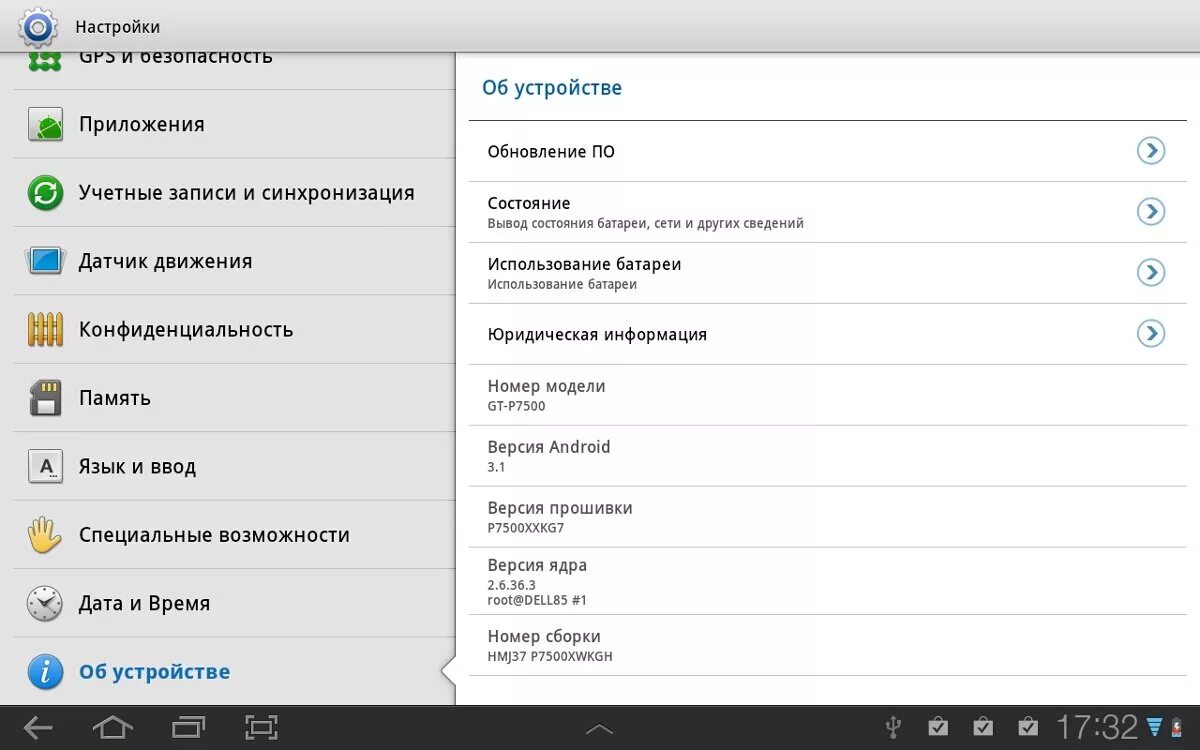Select Учетные записи и синхронизация
Screen dimensions: 1200x750
[x=234, y=193]
